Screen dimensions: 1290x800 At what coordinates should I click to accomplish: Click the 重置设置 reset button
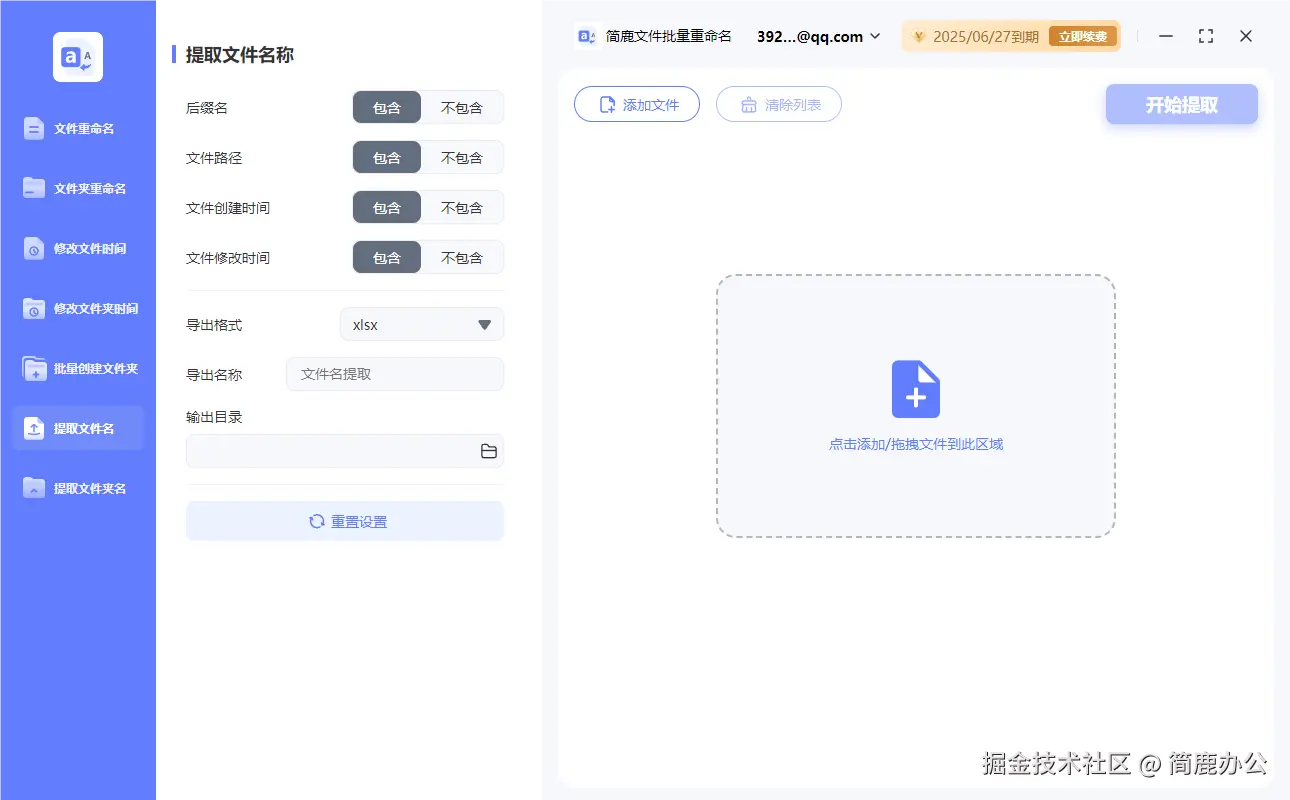(x=344, y=520)
